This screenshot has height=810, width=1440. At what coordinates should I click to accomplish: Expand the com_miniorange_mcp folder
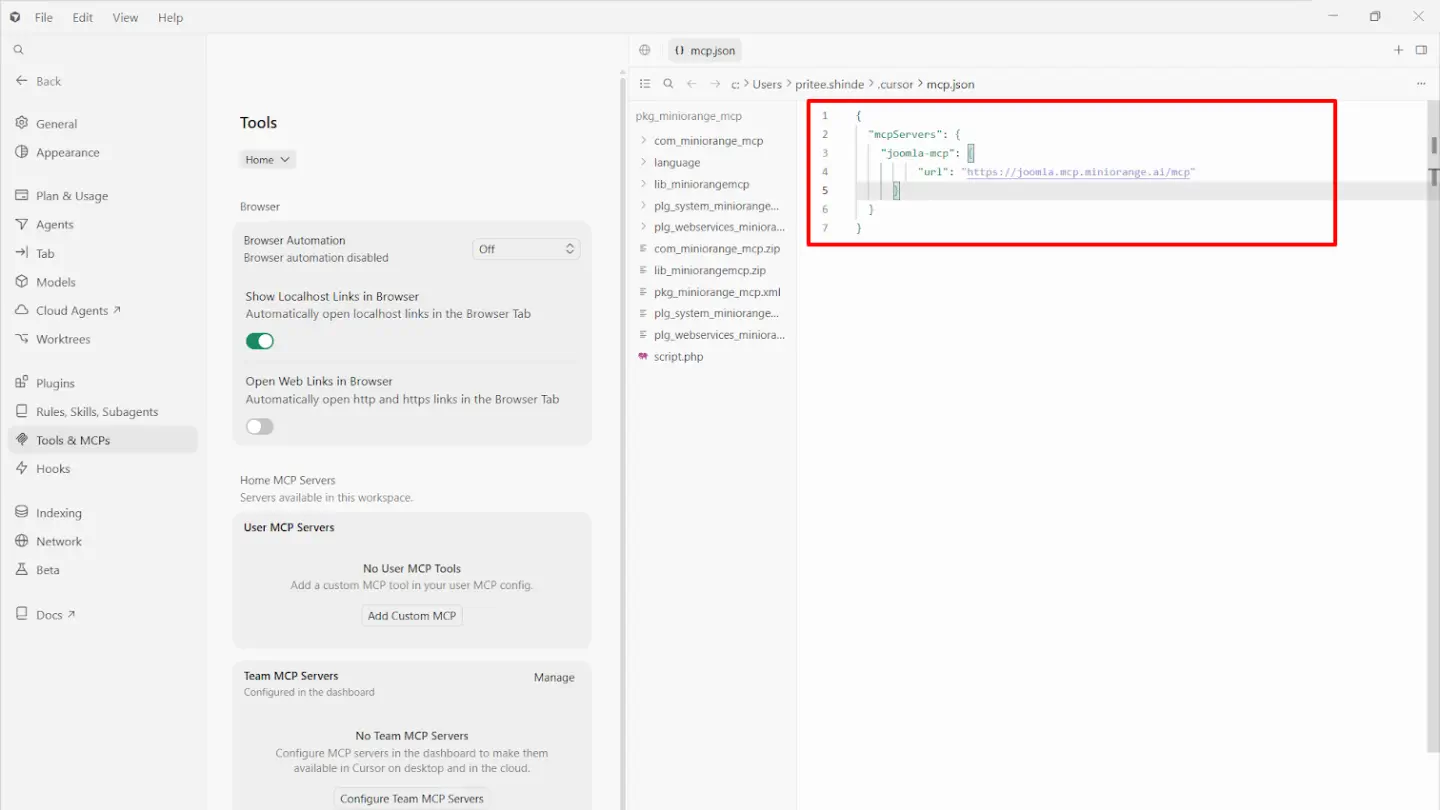pos(708,141)
